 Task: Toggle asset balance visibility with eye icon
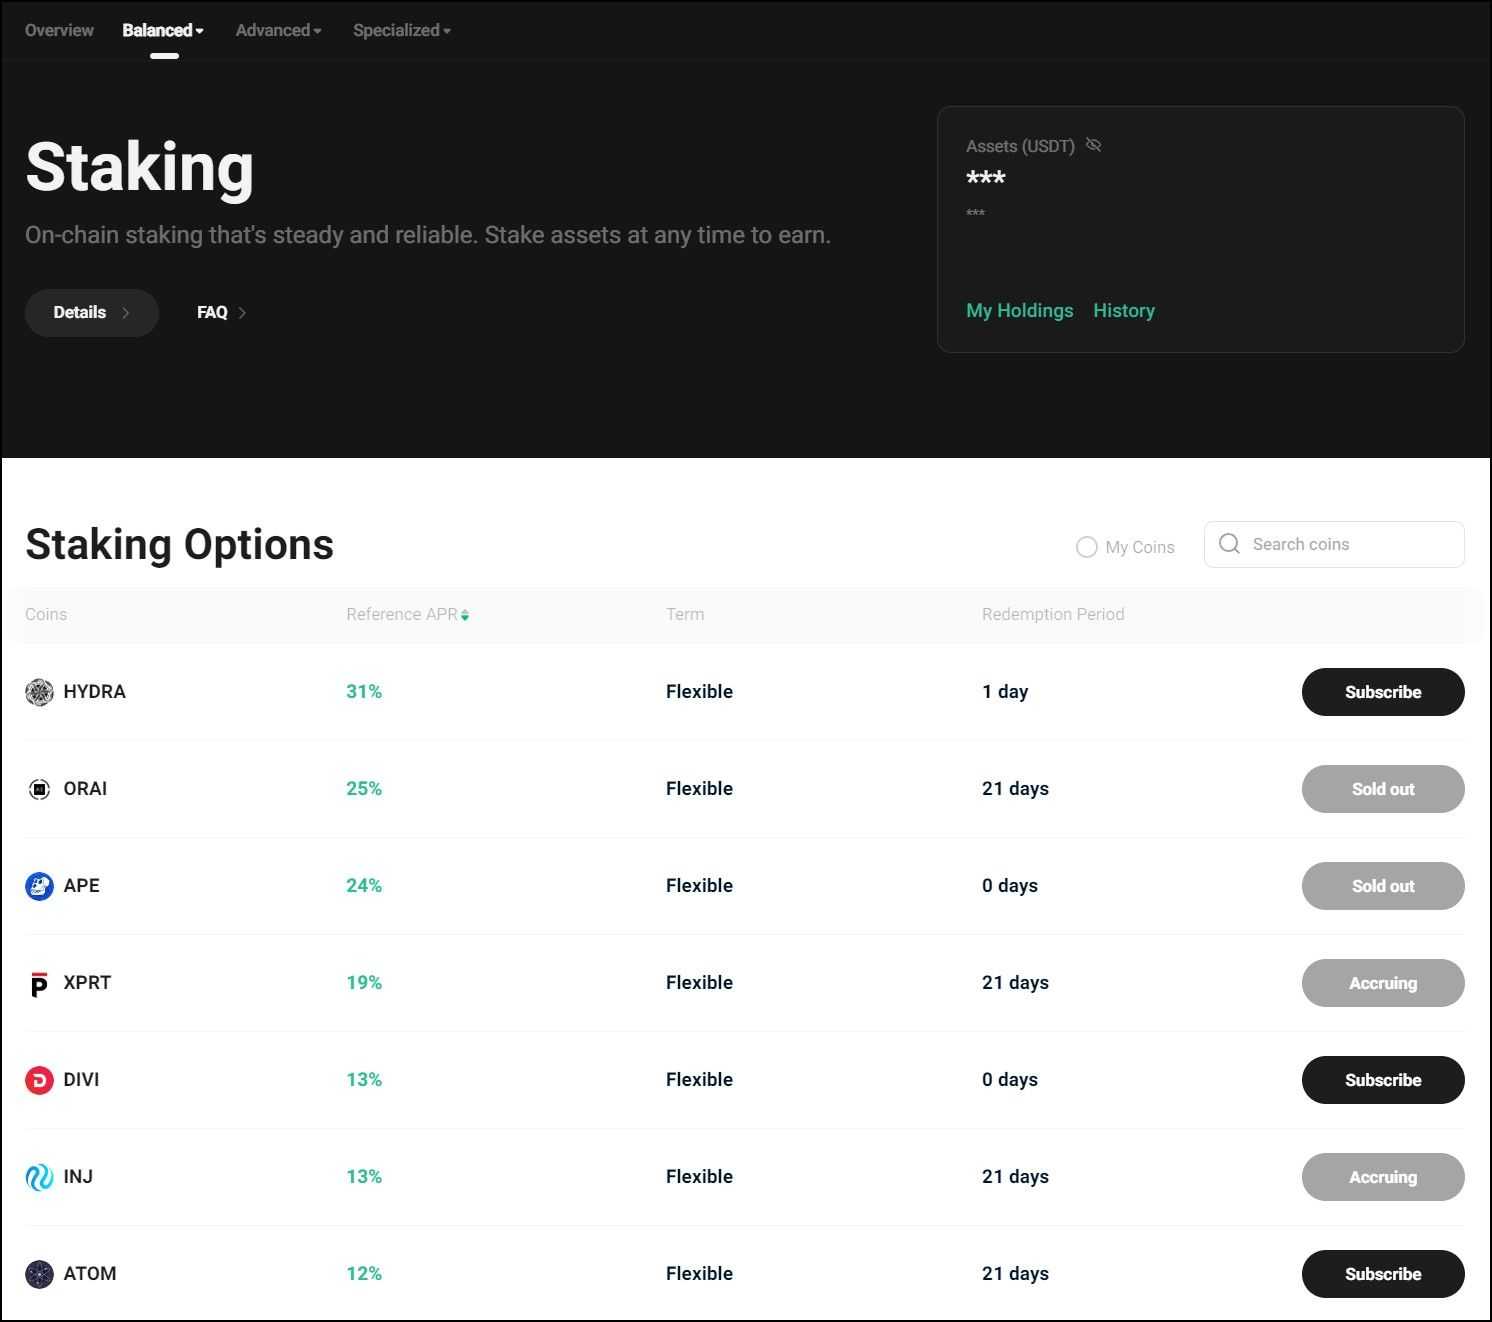1094,145
